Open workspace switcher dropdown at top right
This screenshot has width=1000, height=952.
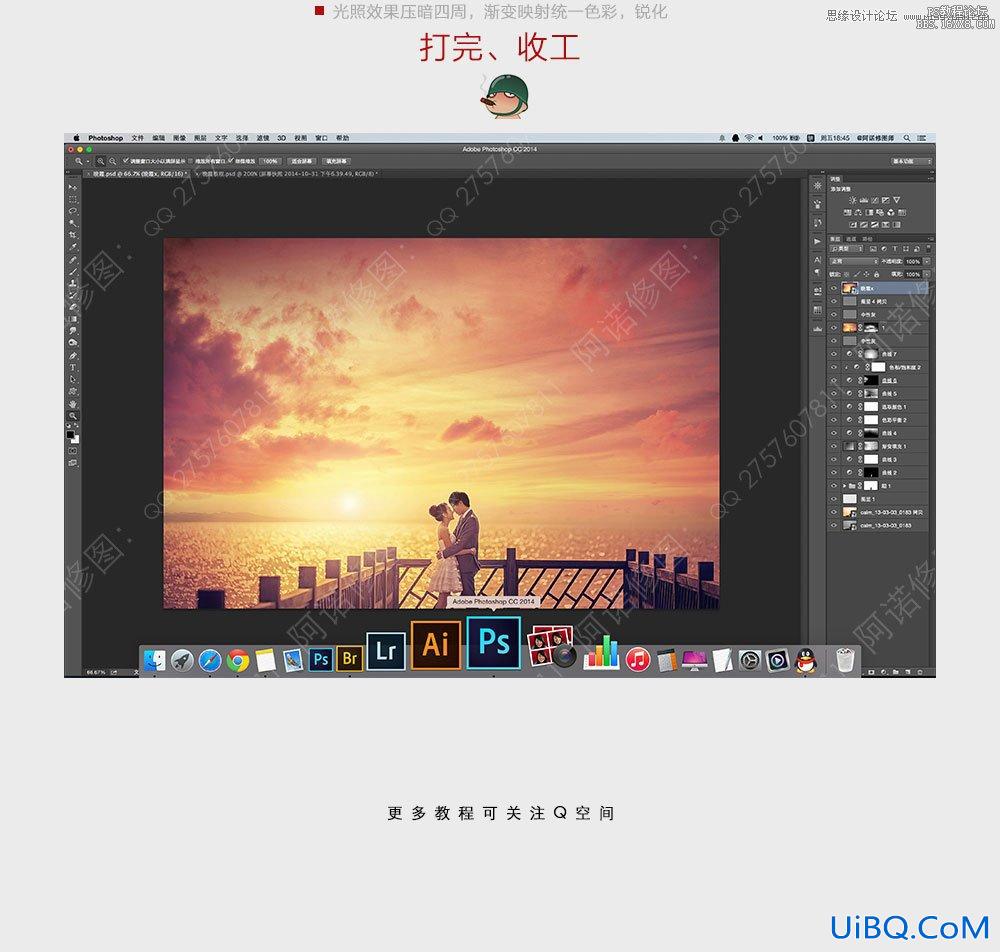[911, 161]
